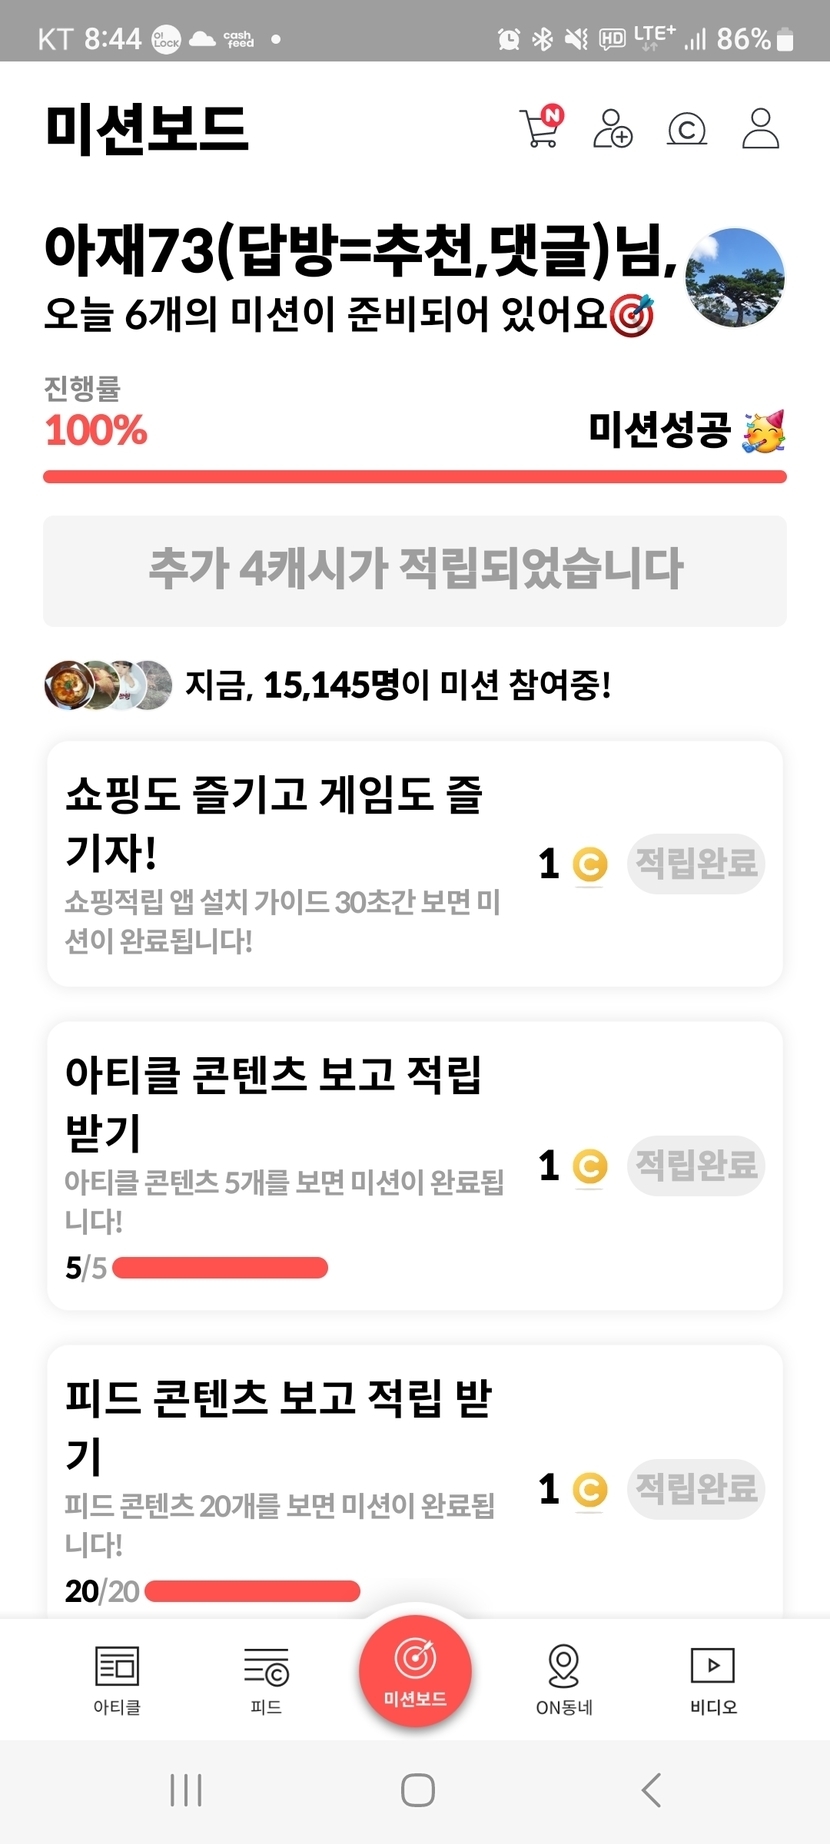Click the 100% mission progress bar
This screenshot has width=830, height=1844.
pyautogui.click(x=415, y=477)
